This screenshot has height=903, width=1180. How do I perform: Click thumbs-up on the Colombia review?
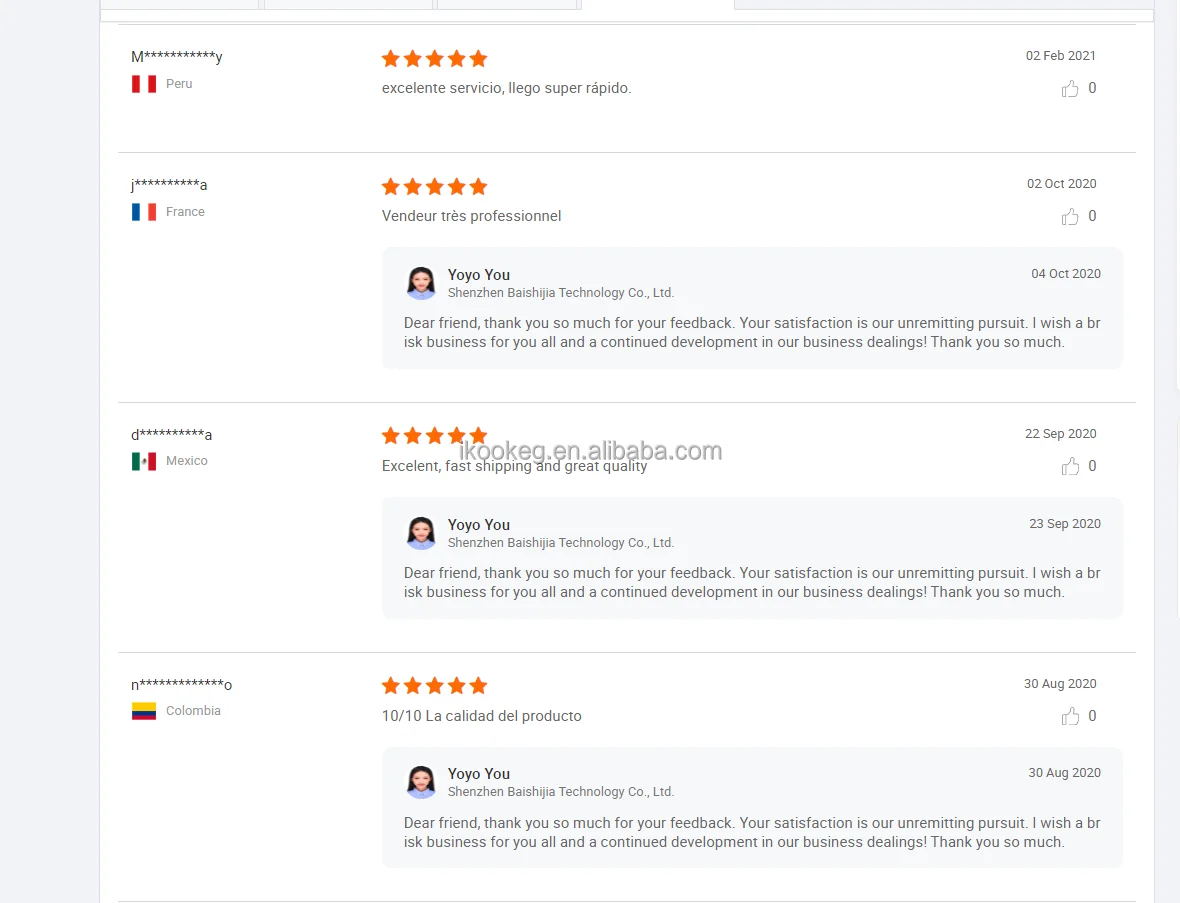click(1069, 717)
